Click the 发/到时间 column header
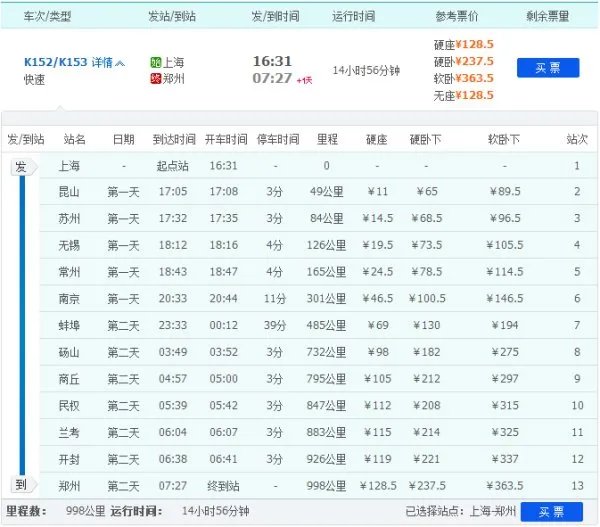Screen dimensions: 600x527 [275, 16]
